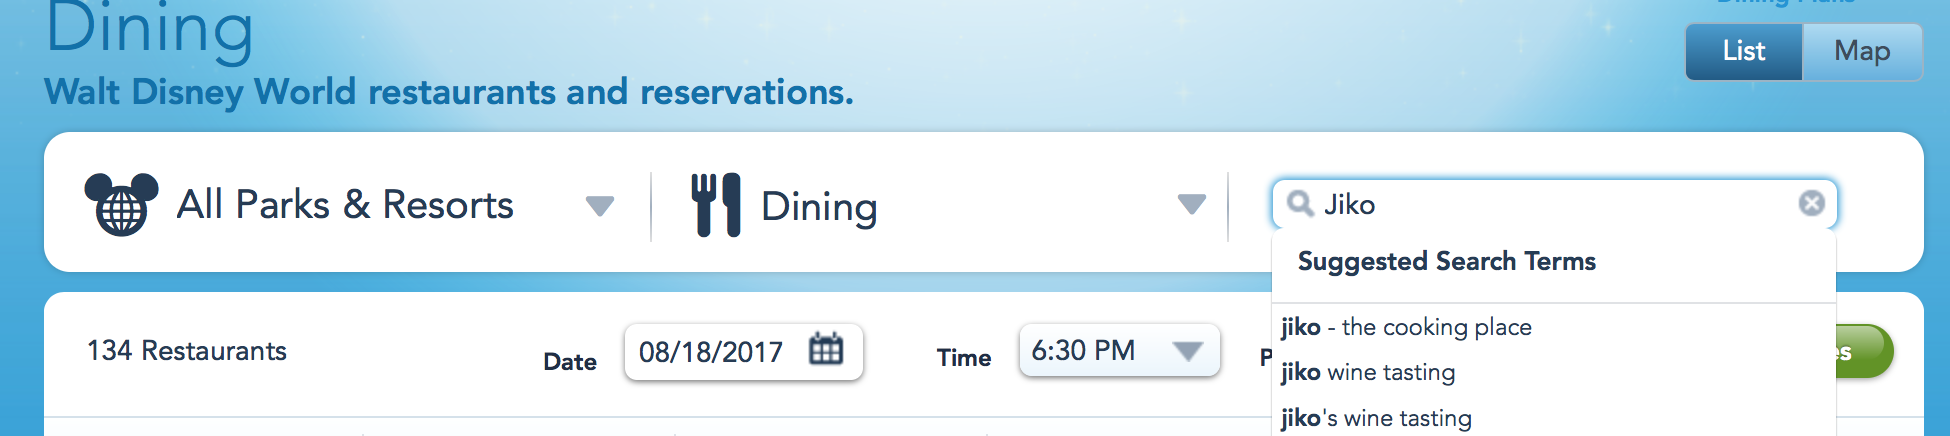This screenshot has width=1950, height=436.
Task: Click the large Dining page heading
Action: [150, 30]
